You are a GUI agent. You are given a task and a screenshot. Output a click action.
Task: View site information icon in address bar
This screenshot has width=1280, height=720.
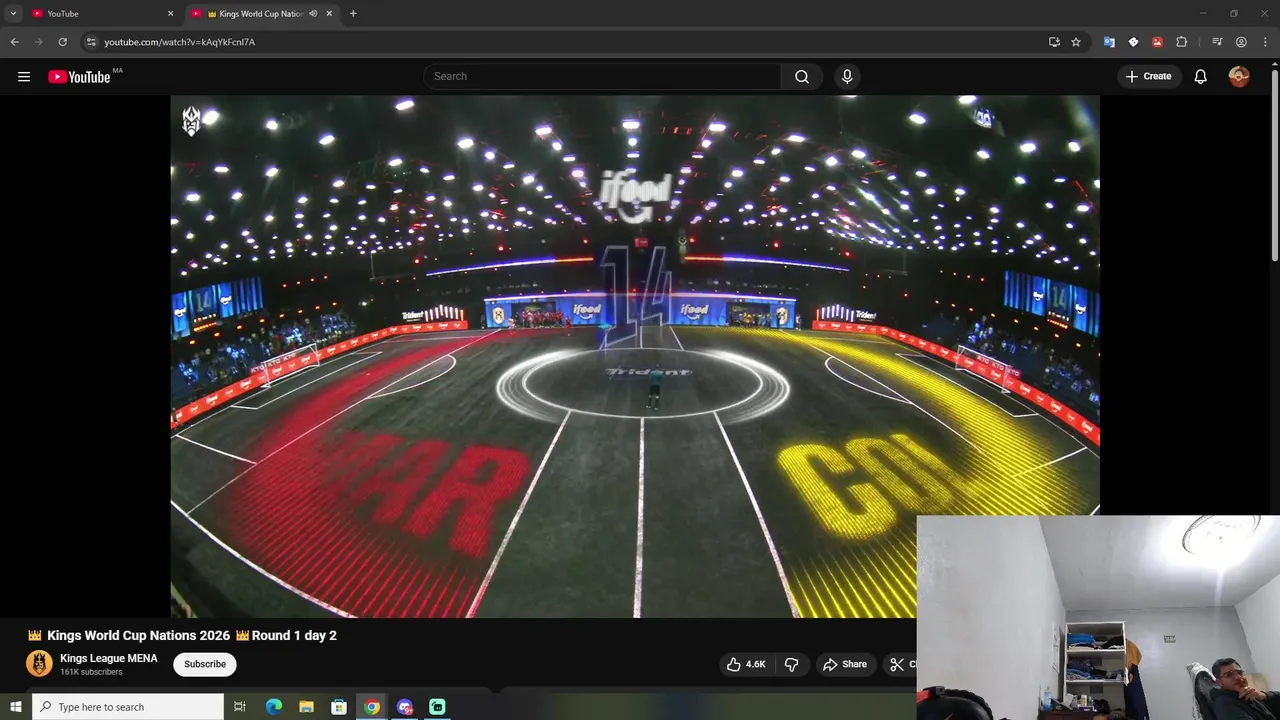91,42
